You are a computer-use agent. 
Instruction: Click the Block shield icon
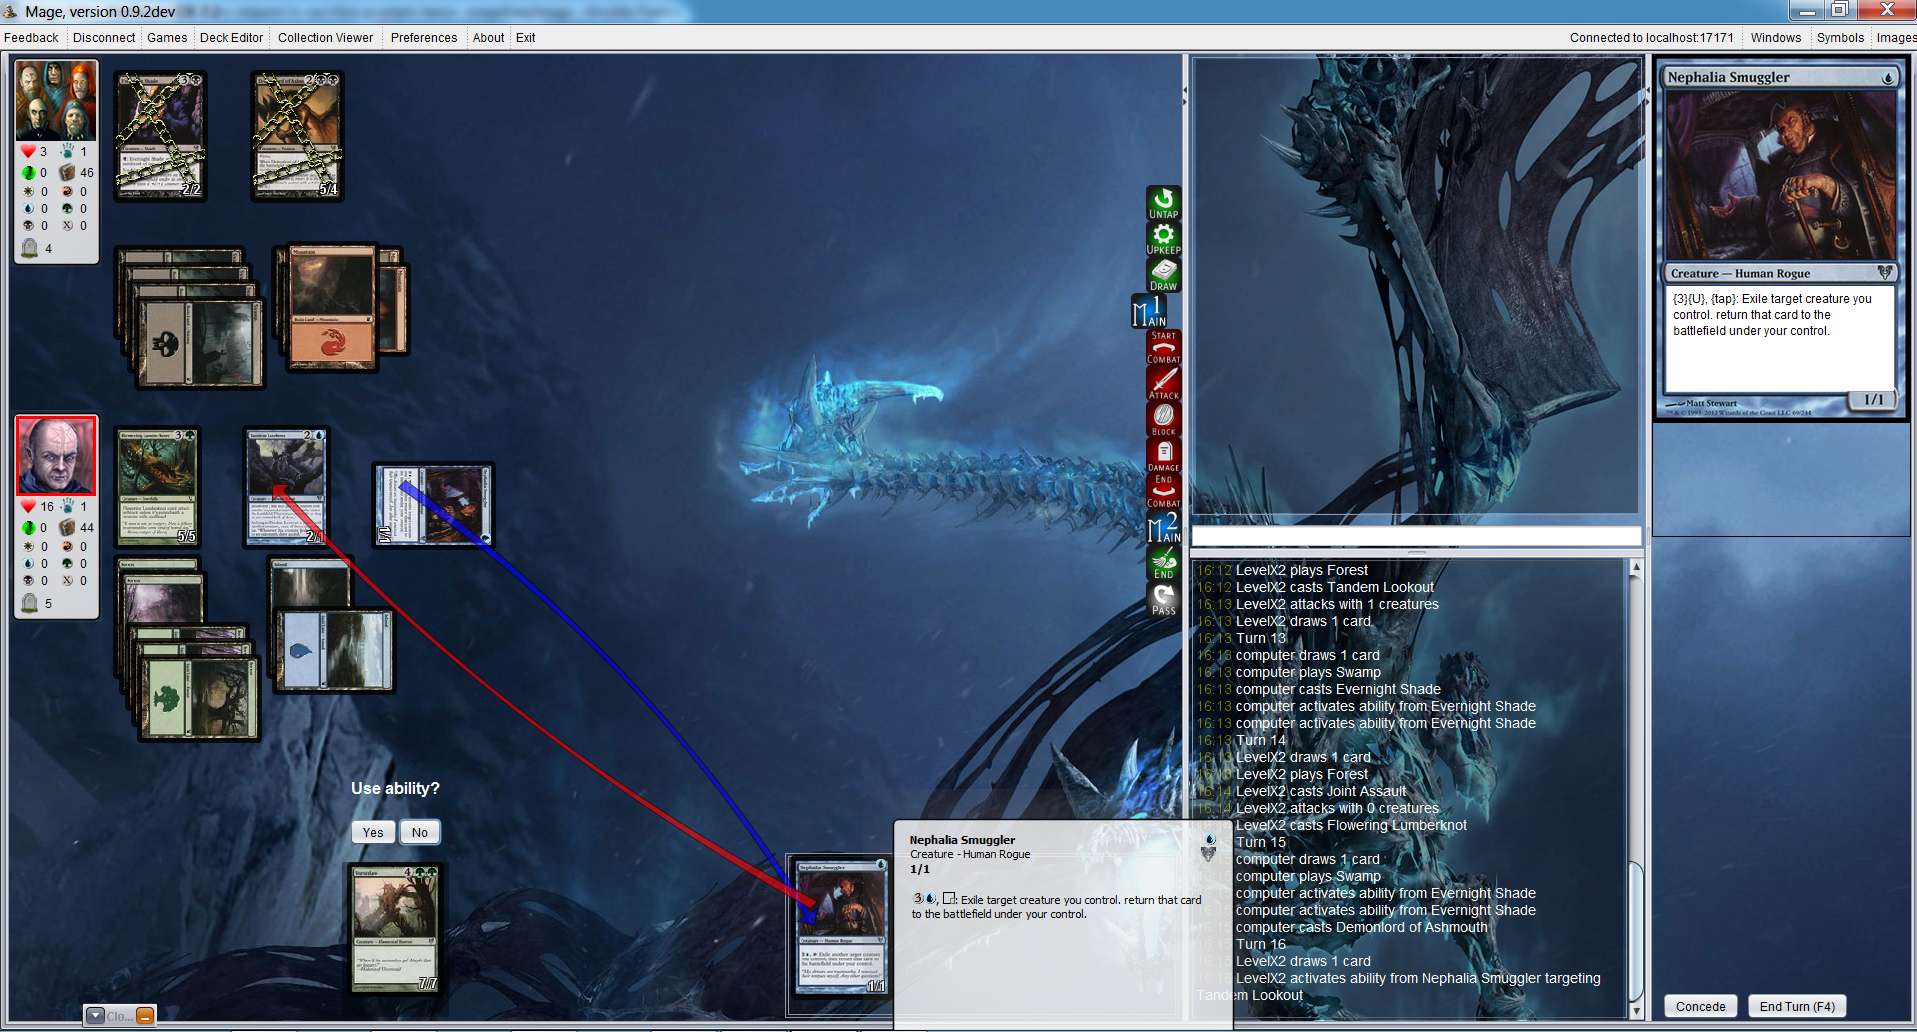[1163, 419]
